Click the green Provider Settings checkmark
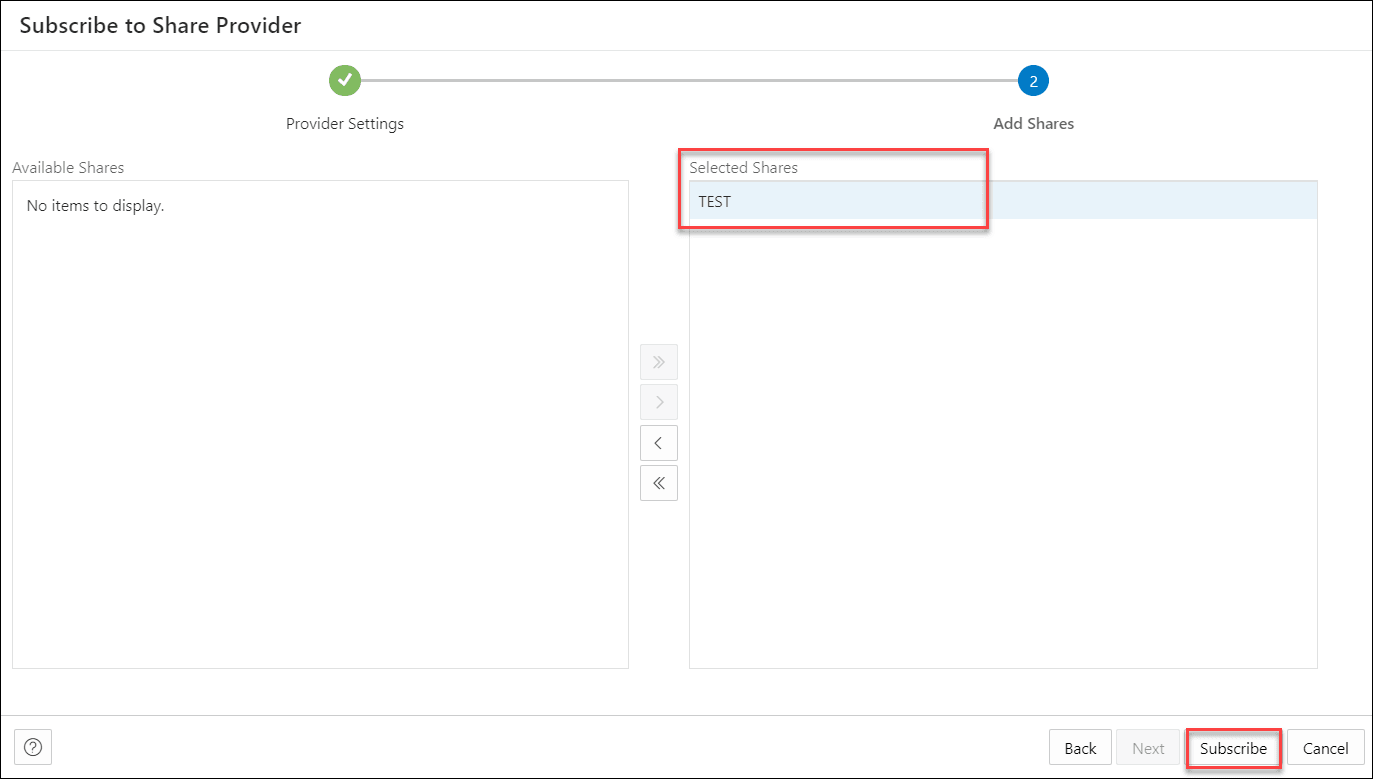Image resolution: width=1373 pixels, height=779 pixels. tap(344, 80)
